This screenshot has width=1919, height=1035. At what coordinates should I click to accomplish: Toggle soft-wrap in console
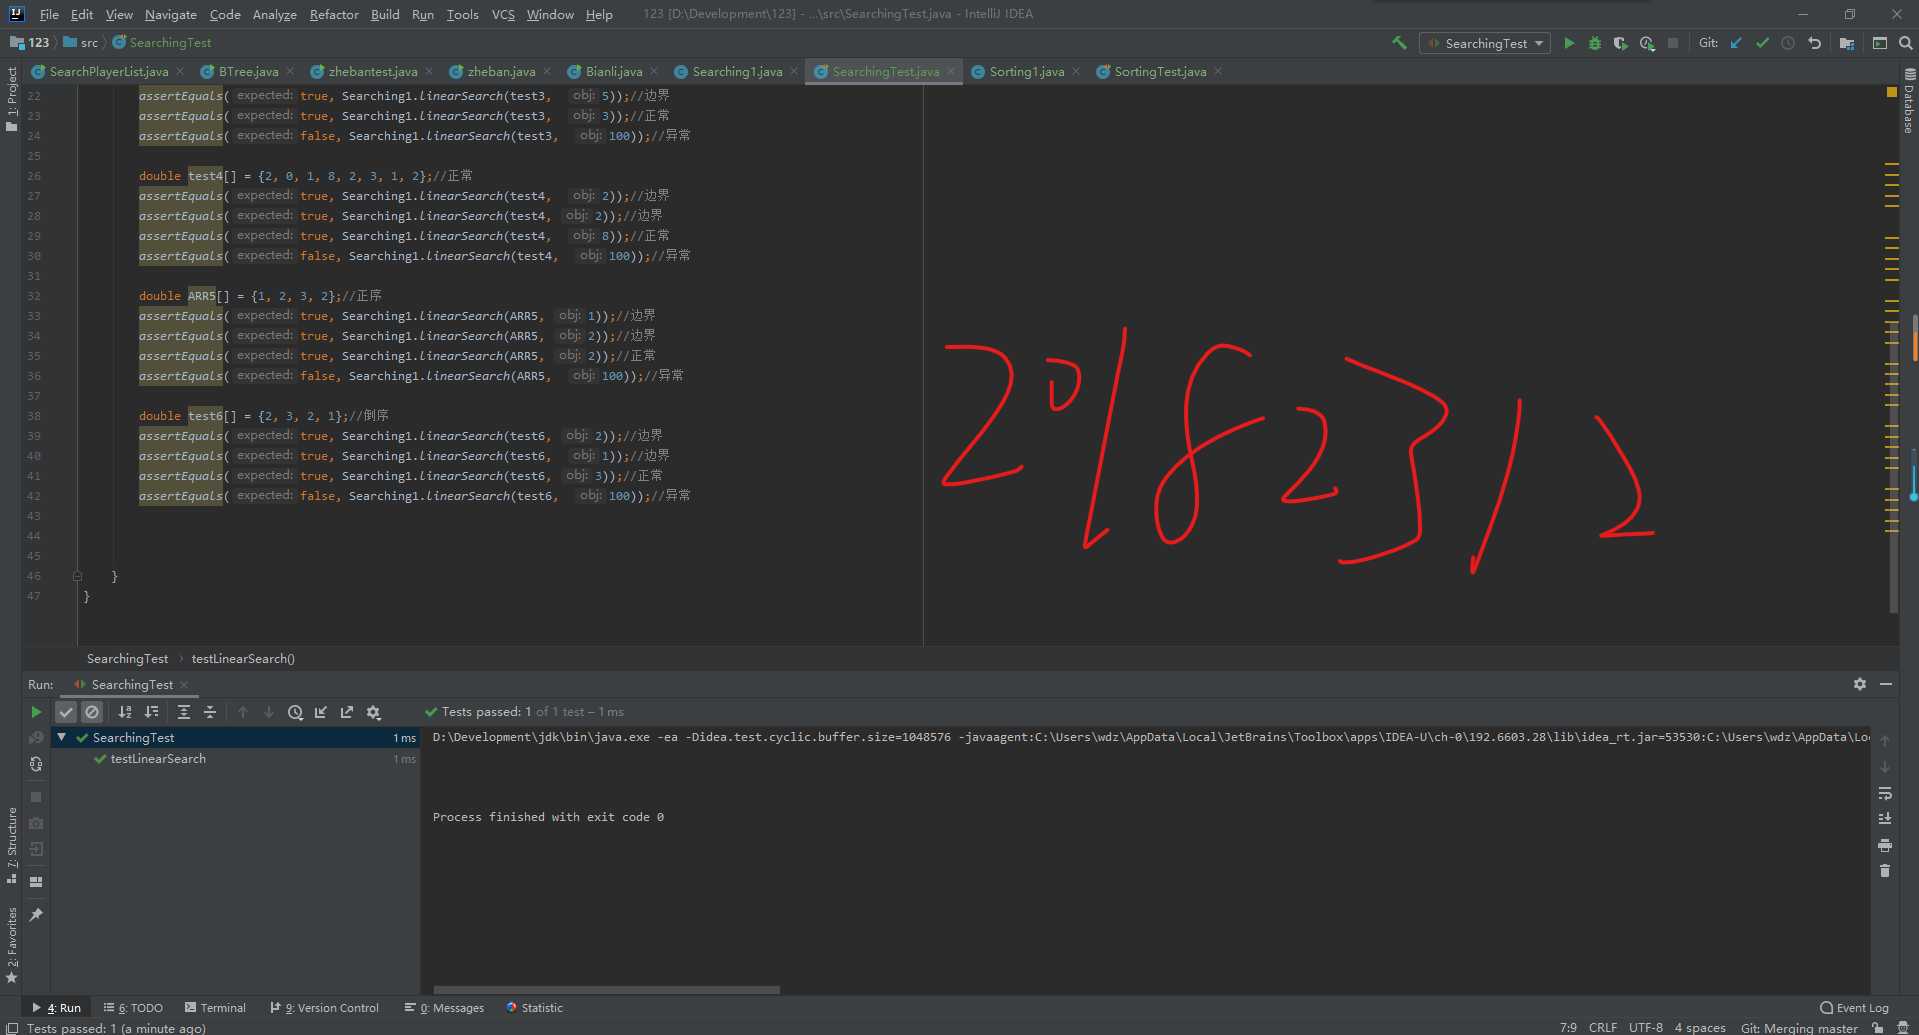tap(1885, 793)
